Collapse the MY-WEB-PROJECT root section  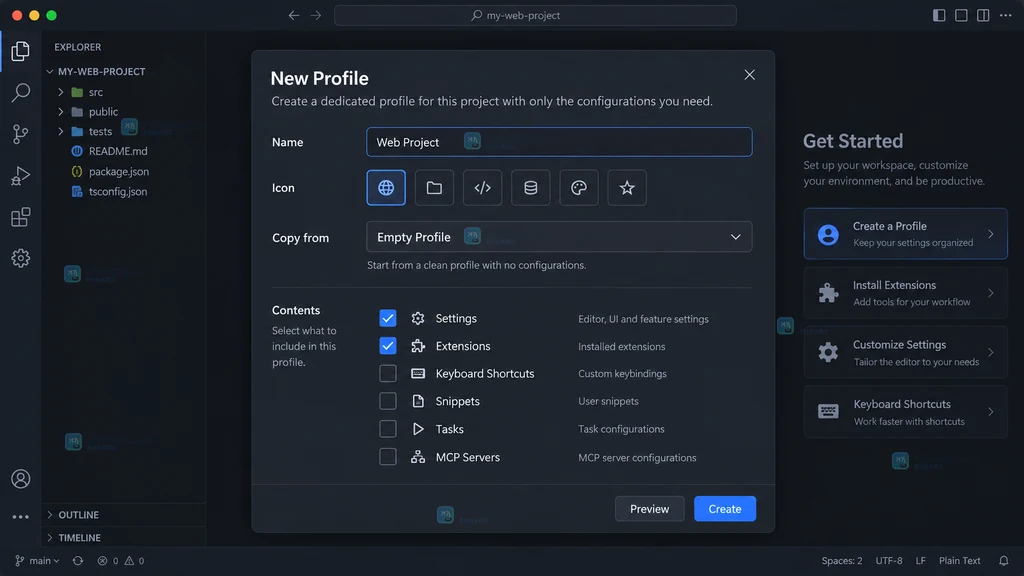(50, 71)
